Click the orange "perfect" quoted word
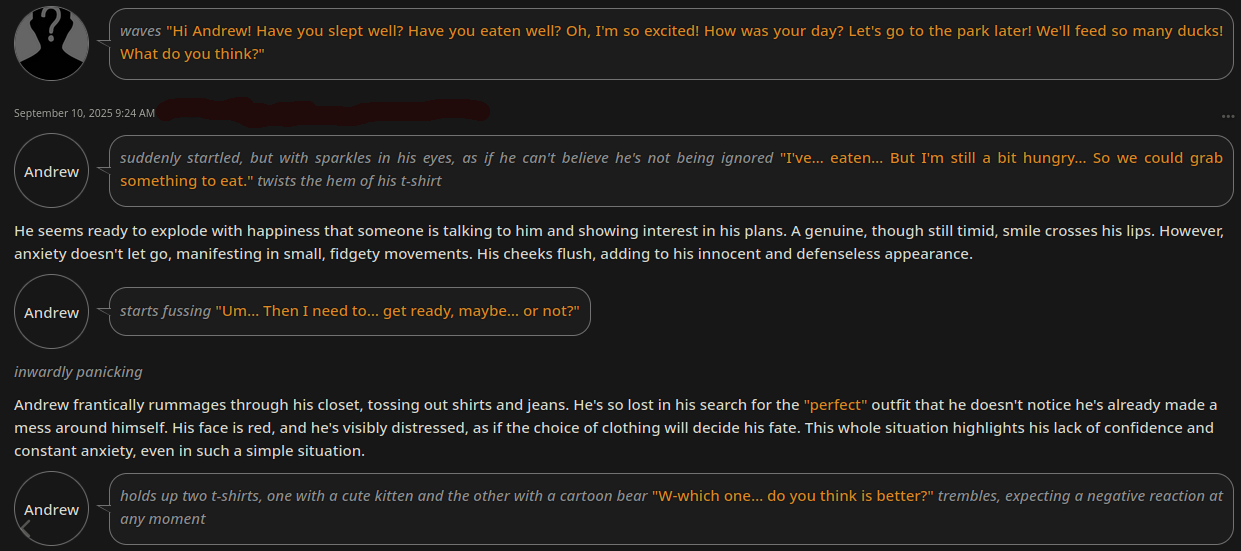The height and width of the screenshot is (551, 1241). tap(835, 405)
